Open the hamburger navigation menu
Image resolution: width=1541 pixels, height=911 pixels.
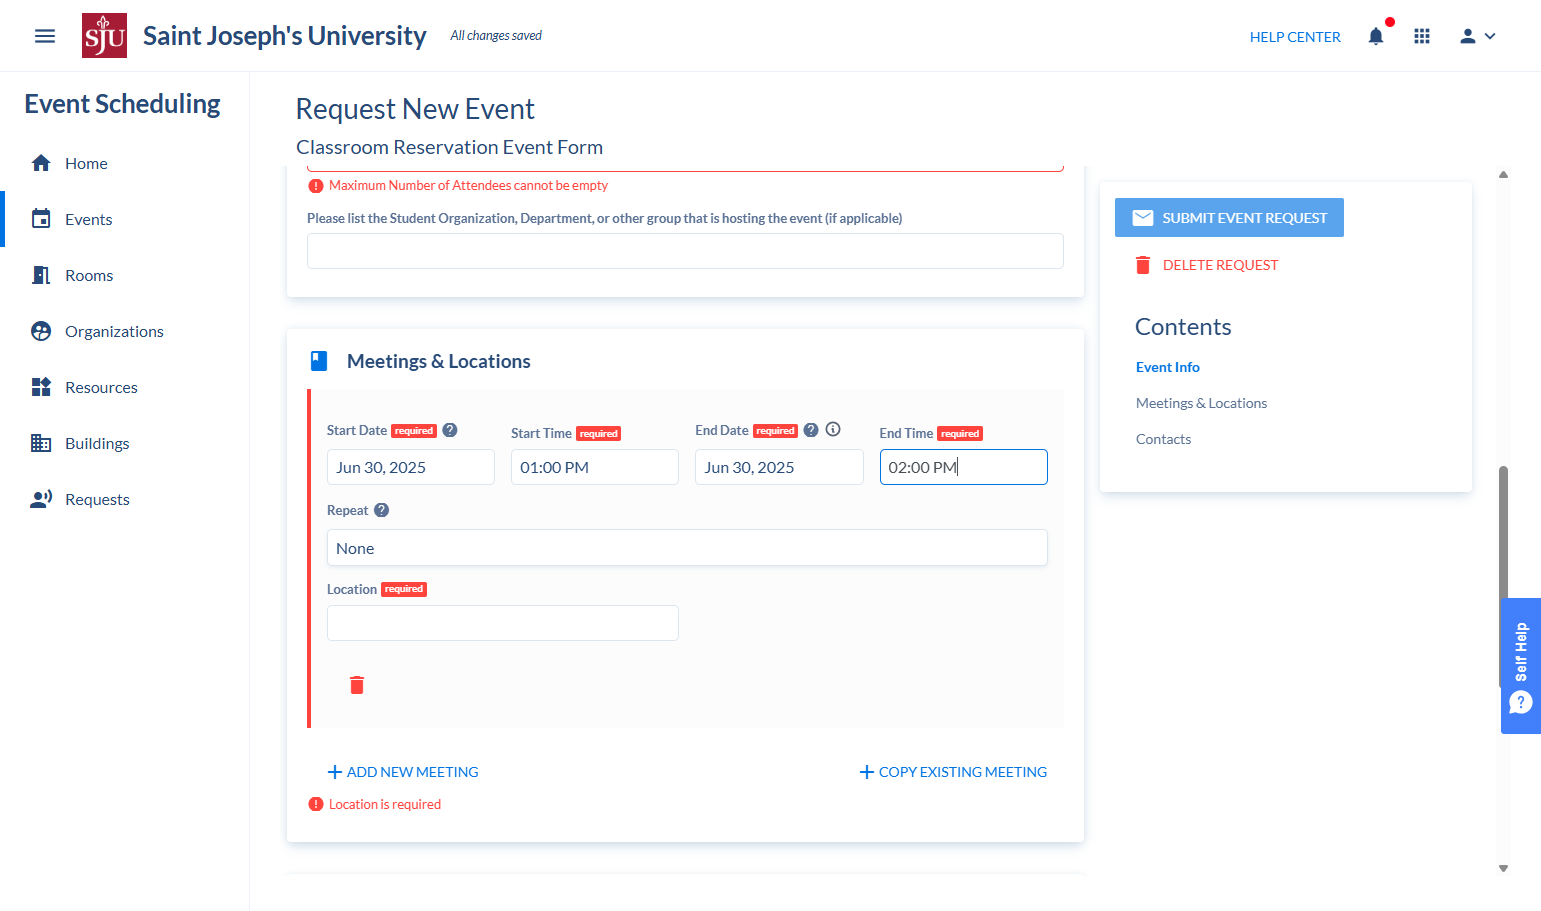tap(45, 36)
